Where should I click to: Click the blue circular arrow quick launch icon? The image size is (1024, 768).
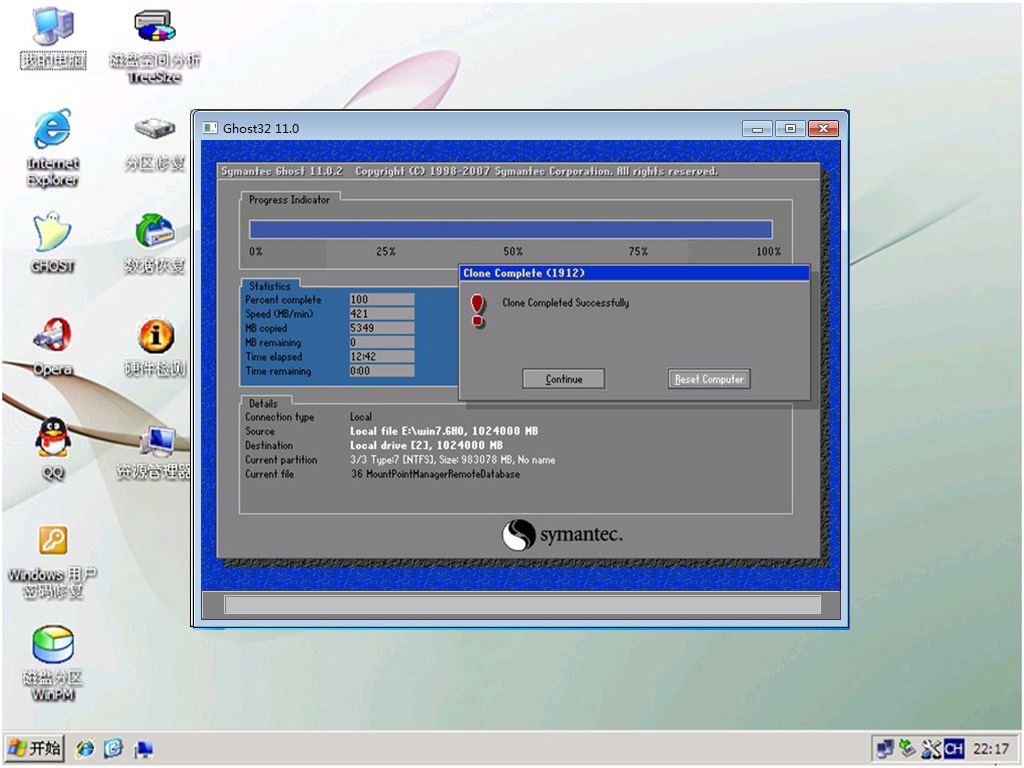pyautogui.click(x=114, y=748)
